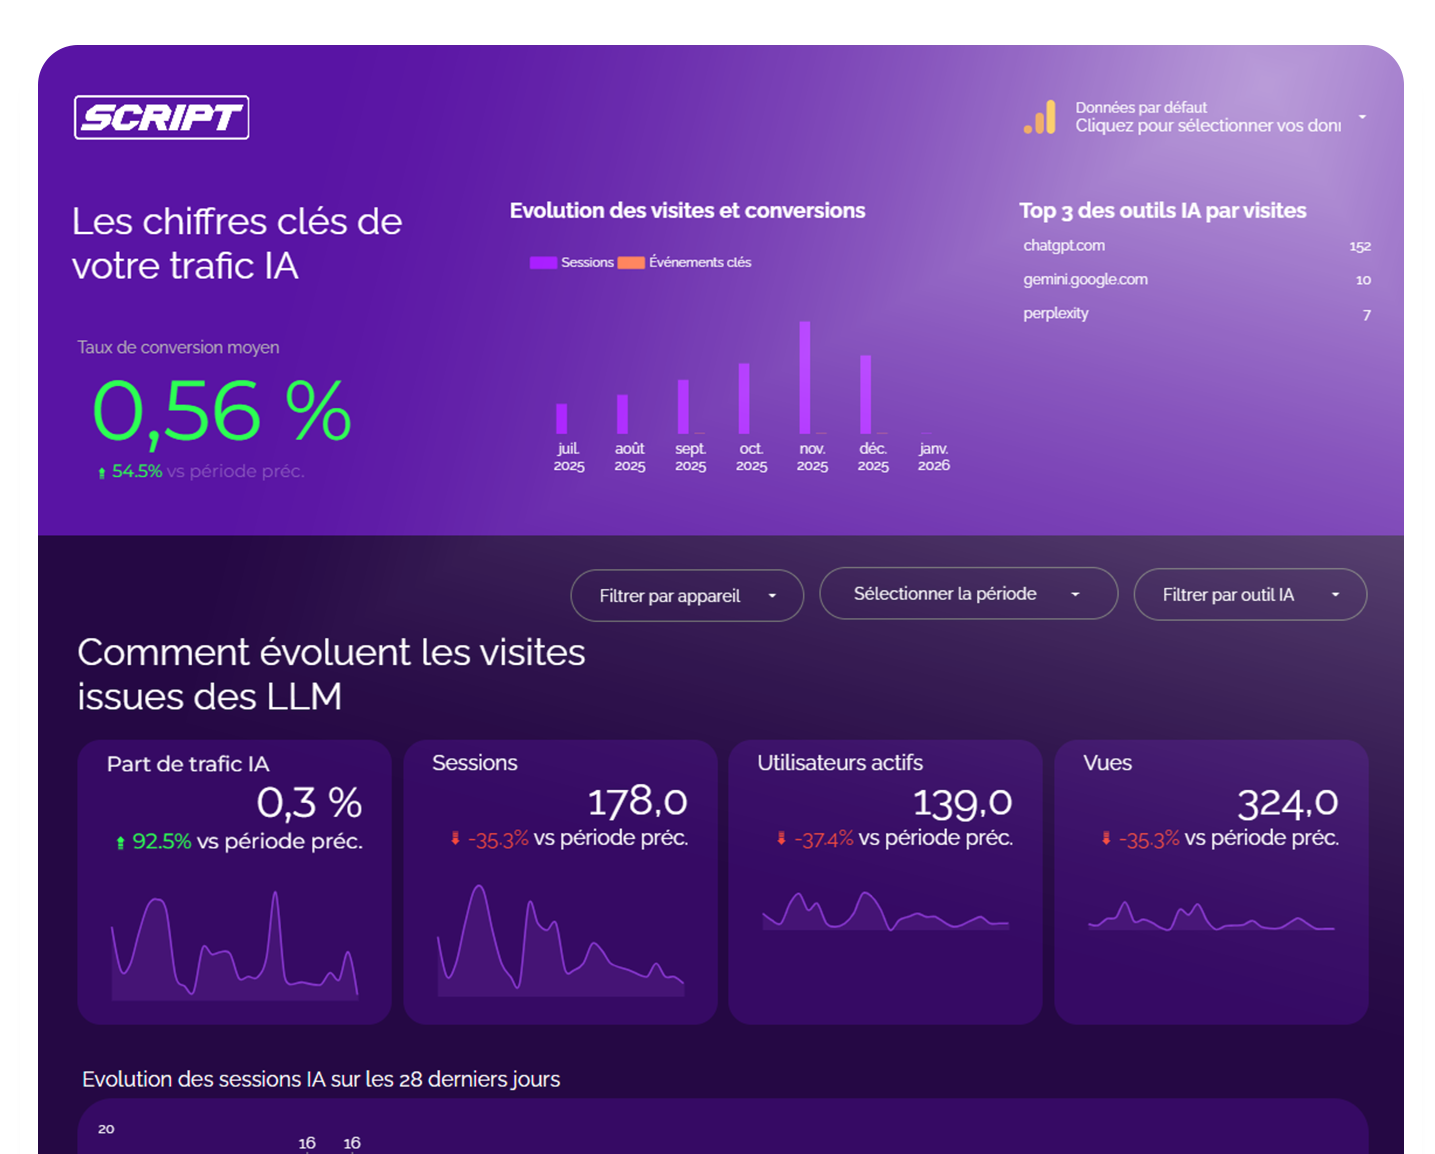This screenshot has height=1154, width=1435.
Task: Click red down arrow in Utilisateurs actifs card
Action: click(781, 839)
